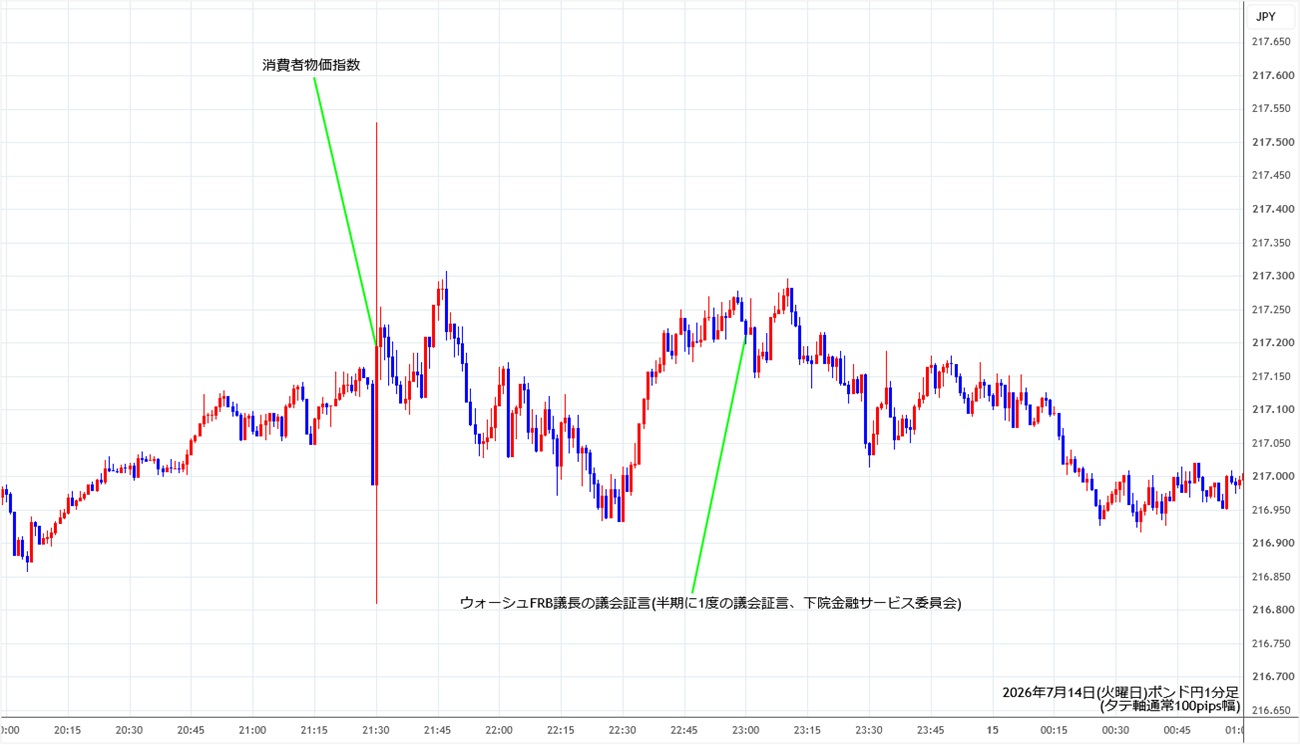Viewport: 1300px width, 745px height.
Task: Click the 22:00 time axis label
Action: click(499, 730)
